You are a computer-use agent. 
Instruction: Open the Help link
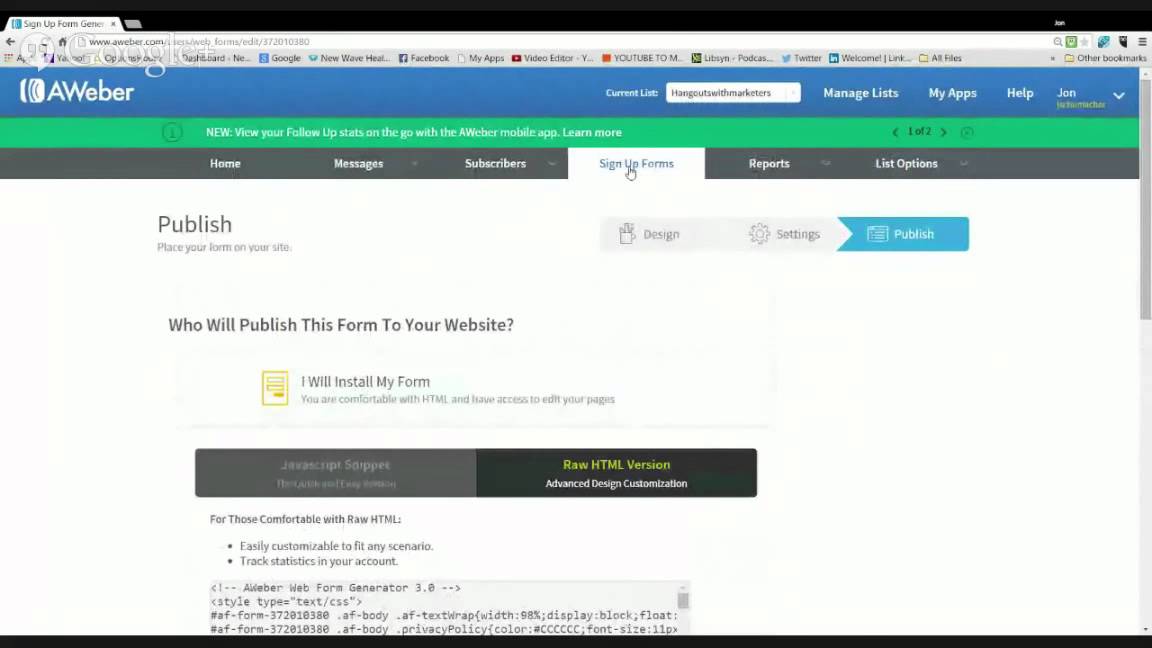[1020, 93]
